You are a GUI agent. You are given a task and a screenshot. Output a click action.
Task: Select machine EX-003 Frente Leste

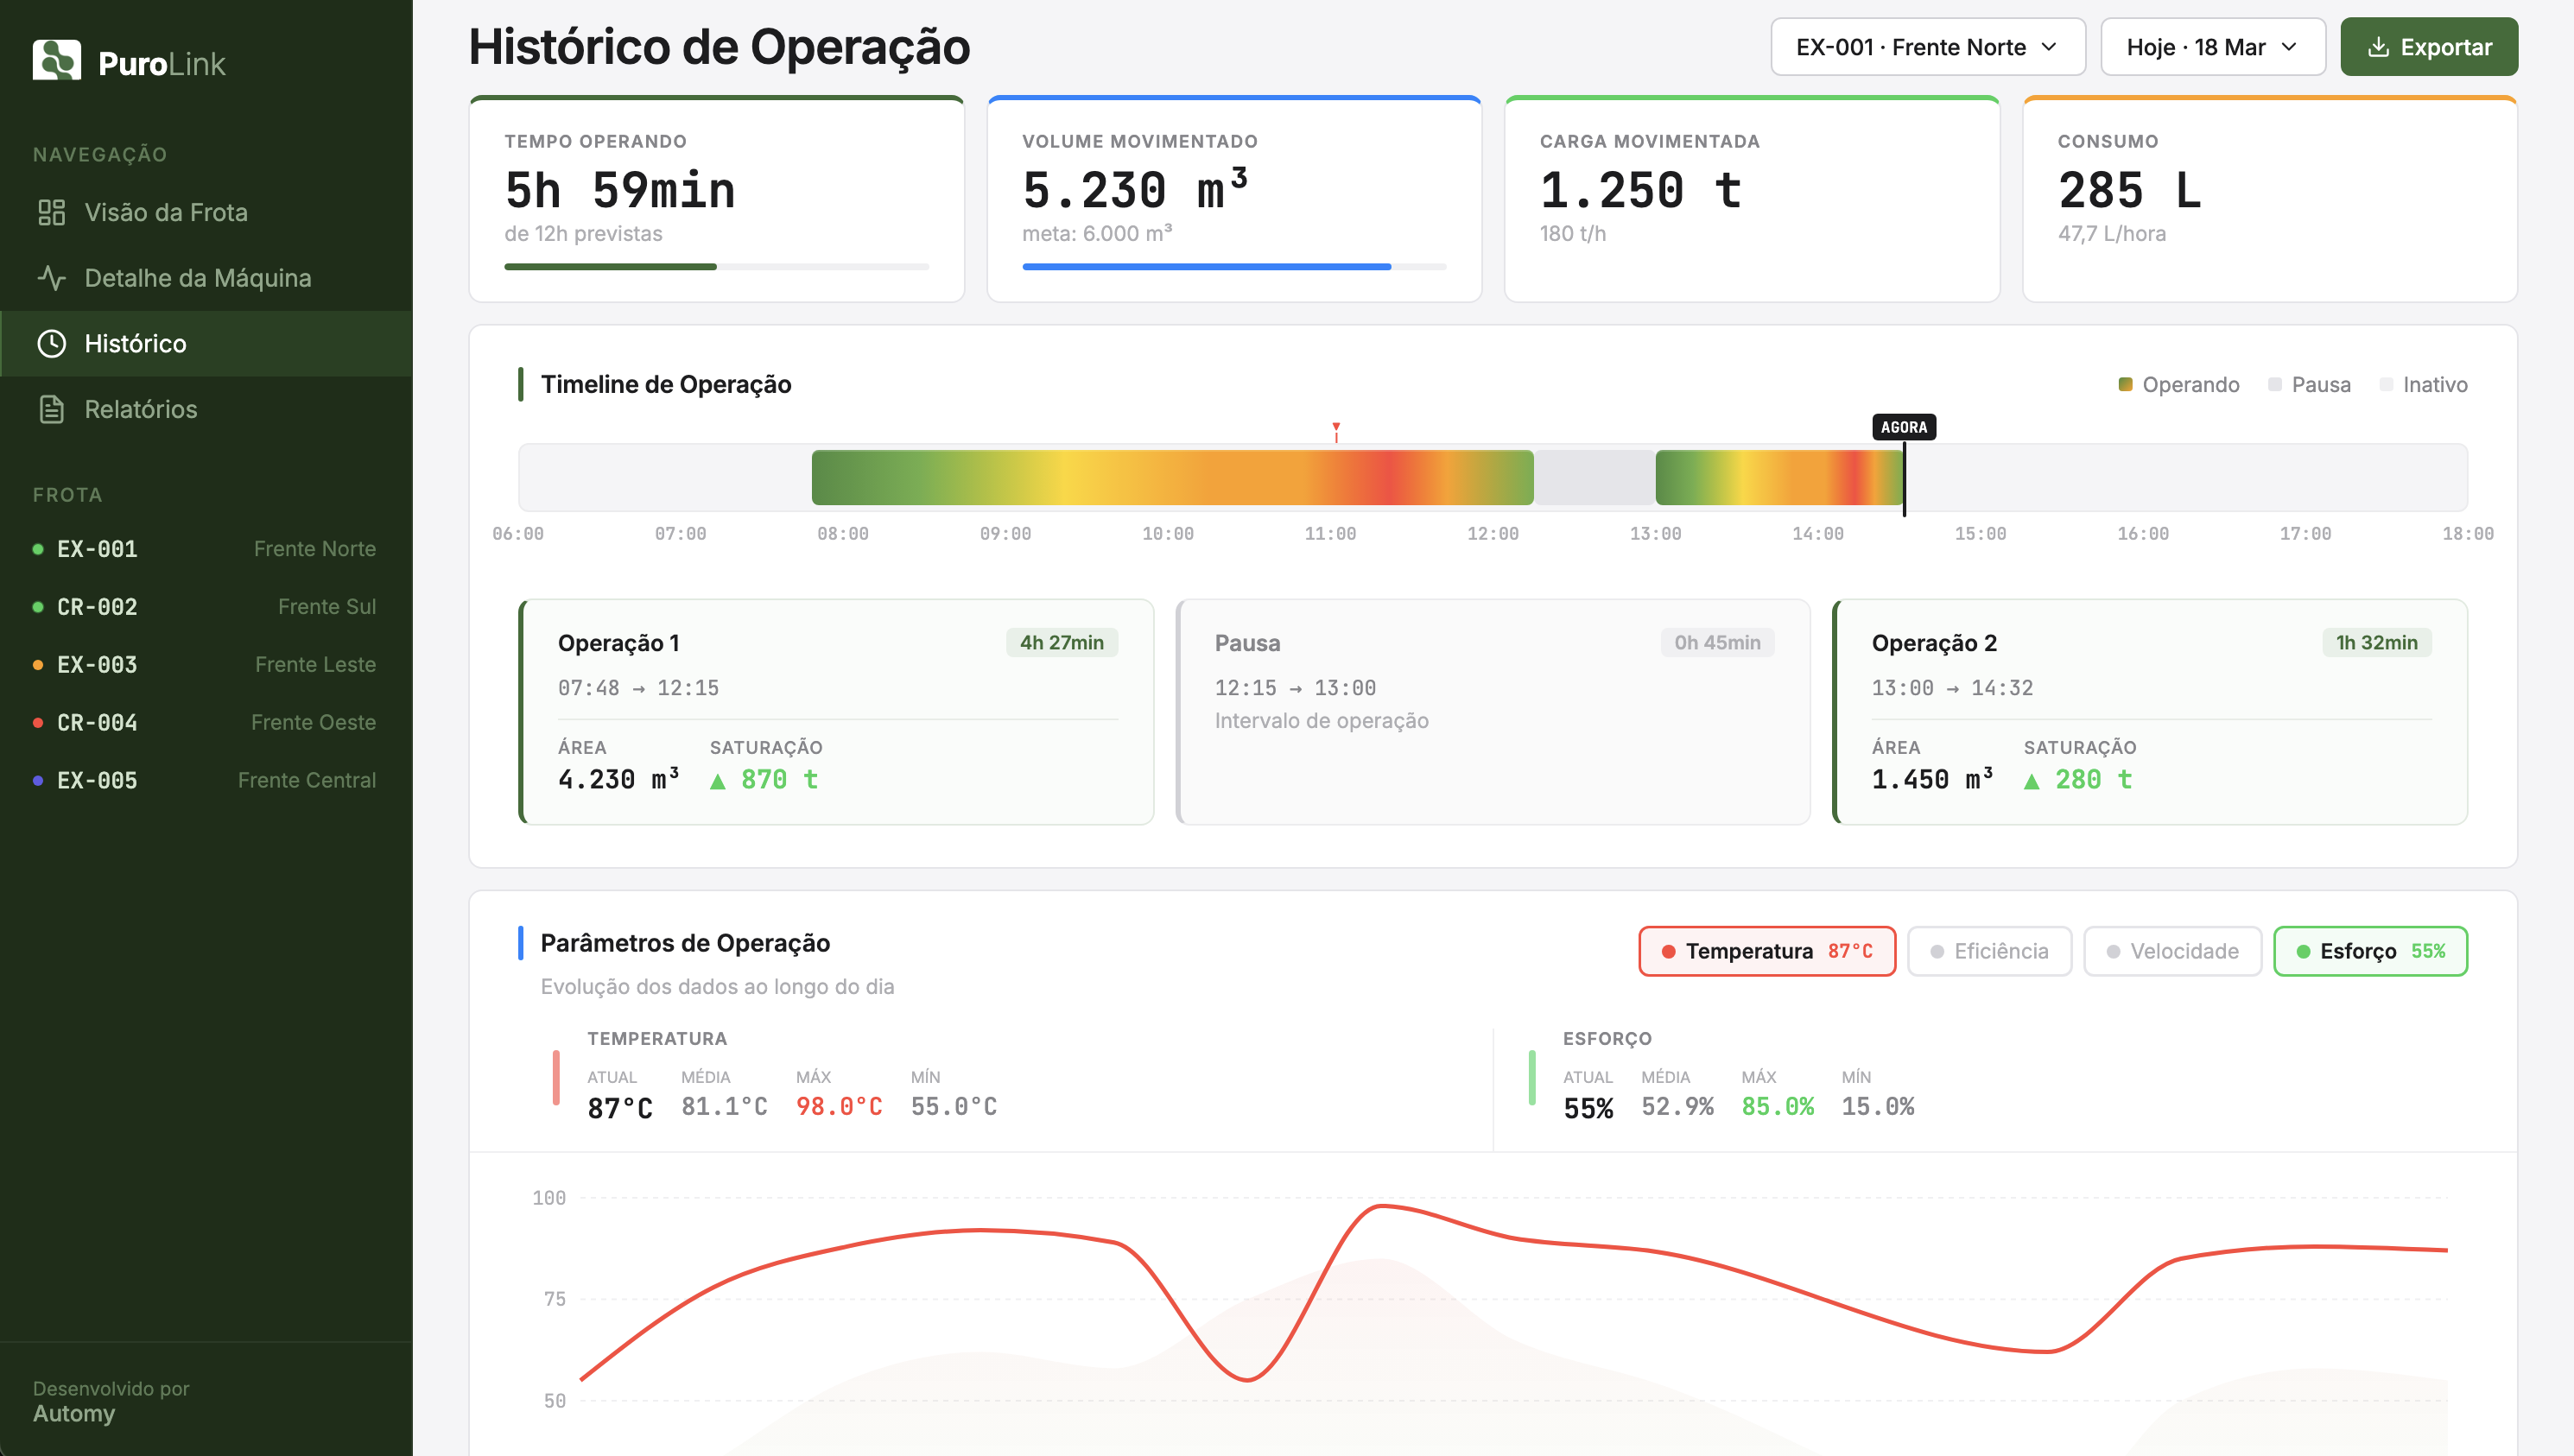coord(205,665)
